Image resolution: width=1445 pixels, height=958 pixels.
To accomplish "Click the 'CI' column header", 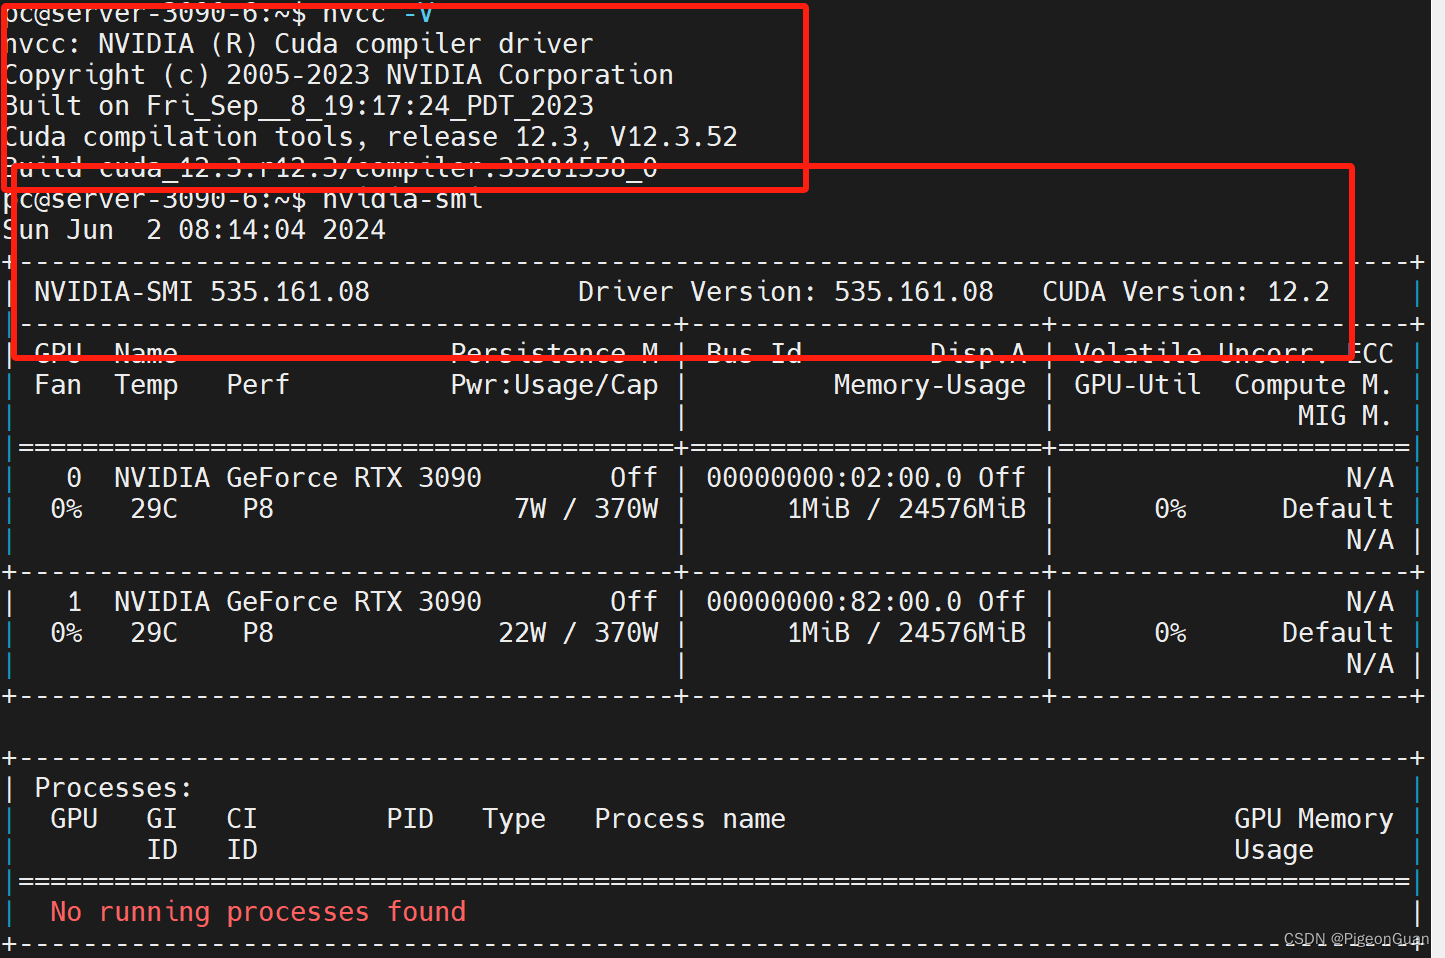I will pyautogui.click(x=242, y=819).
